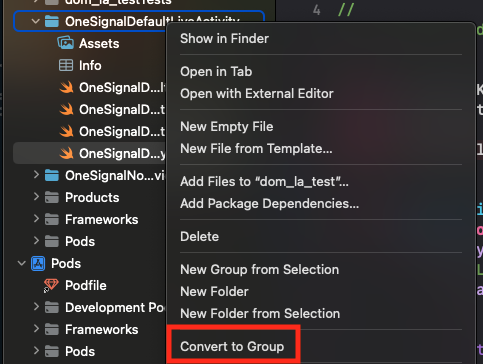Expand the Products group chevron
This screenshot has width=483, height=364.
[x=36, y=197]
